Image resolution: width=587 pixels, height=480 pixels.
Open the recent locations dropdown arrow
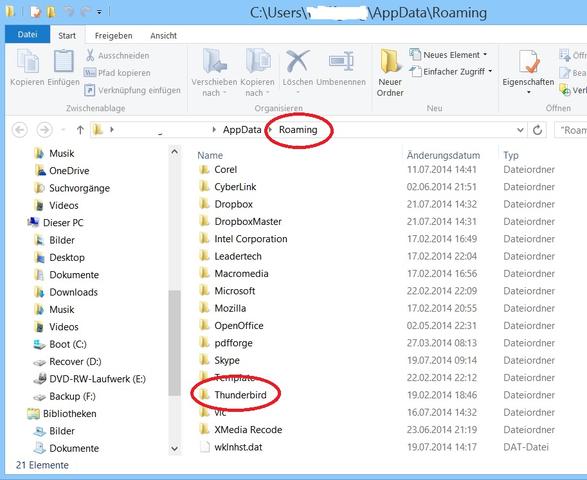pyautogui.click(x=63, y=130)
